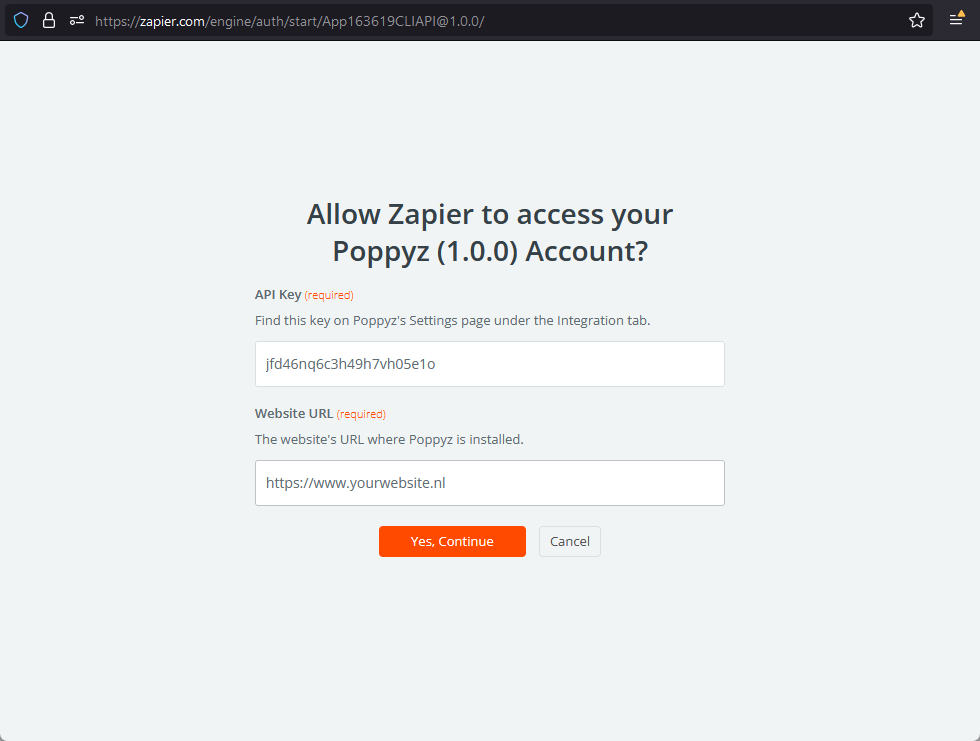Click the Cancel button
Viewport: 980px width, 741px height.
[569, 541]
